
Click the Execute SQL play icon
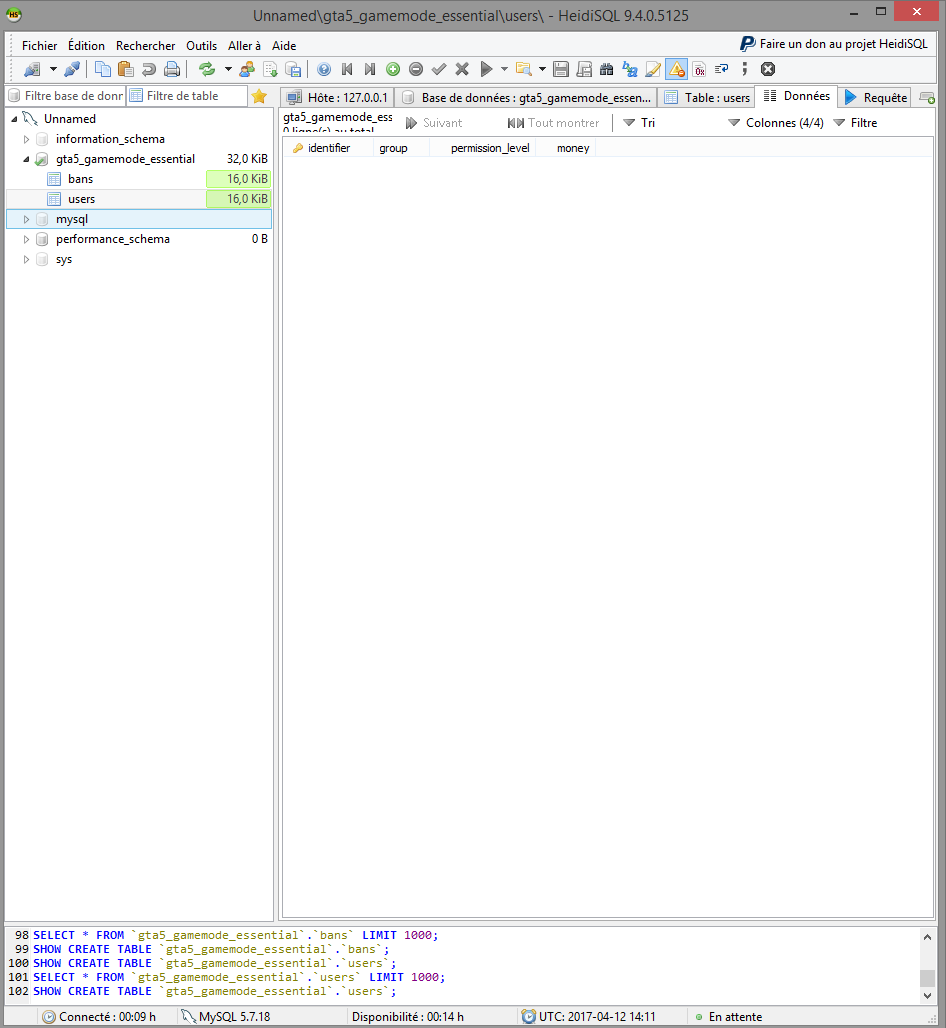(486, 69)
